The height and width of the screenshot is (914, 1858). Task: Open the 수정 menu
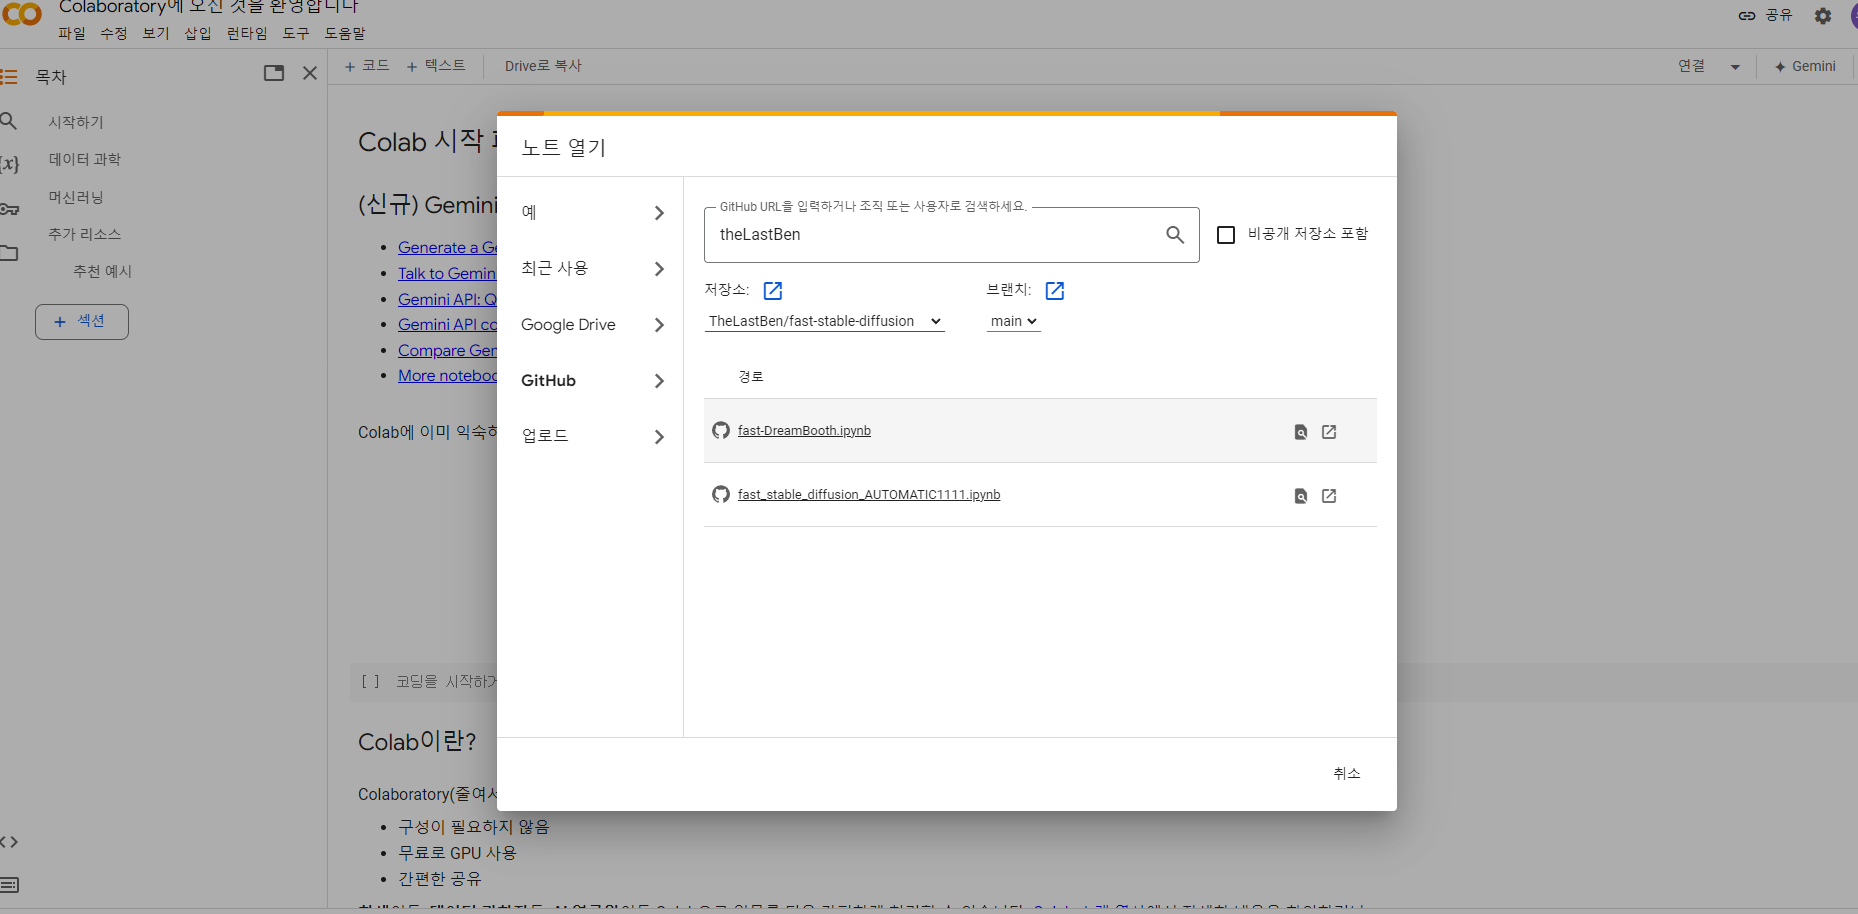[114, 33]
